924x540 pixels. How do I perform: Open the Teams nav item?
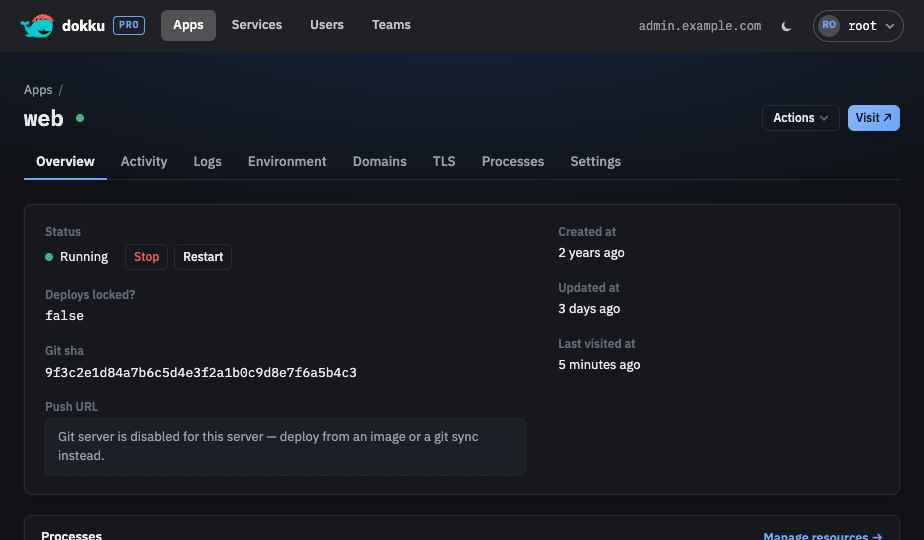pyautogui.click(x=391, y=25)
